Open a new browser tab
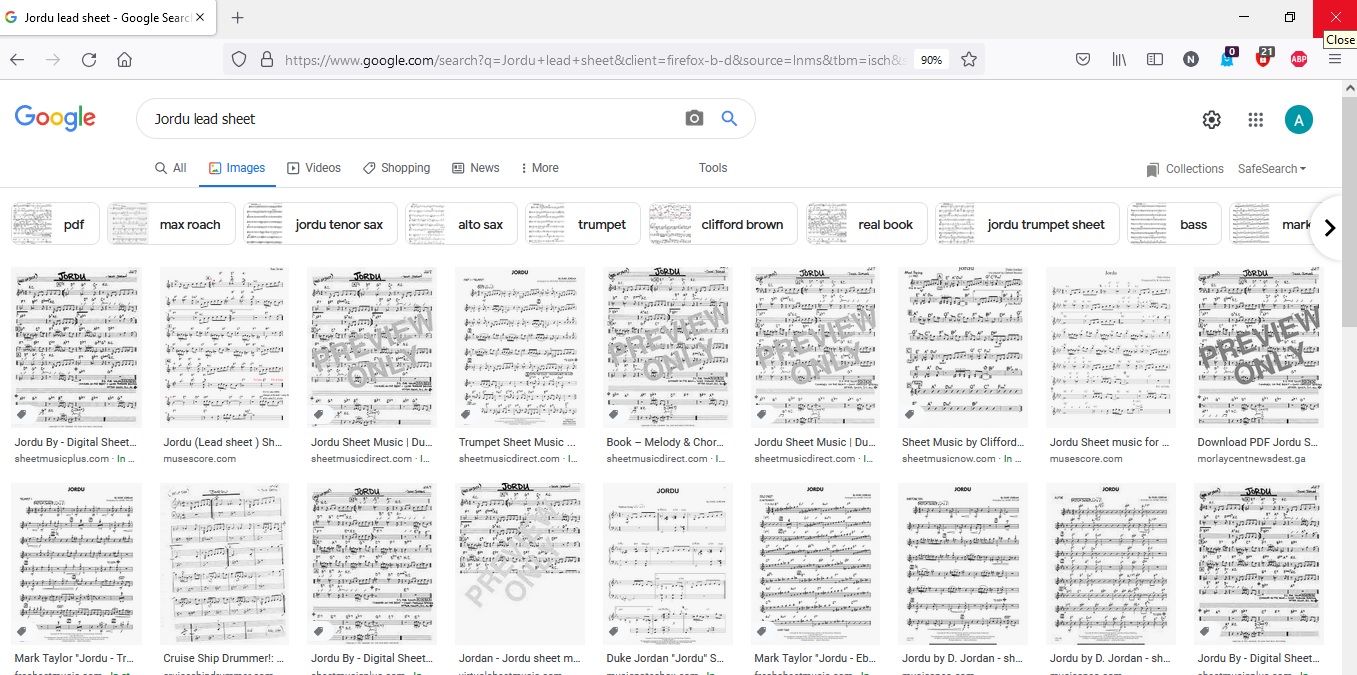The width and height of the screenshot is (1357, 675). click(x=238, y=18)
